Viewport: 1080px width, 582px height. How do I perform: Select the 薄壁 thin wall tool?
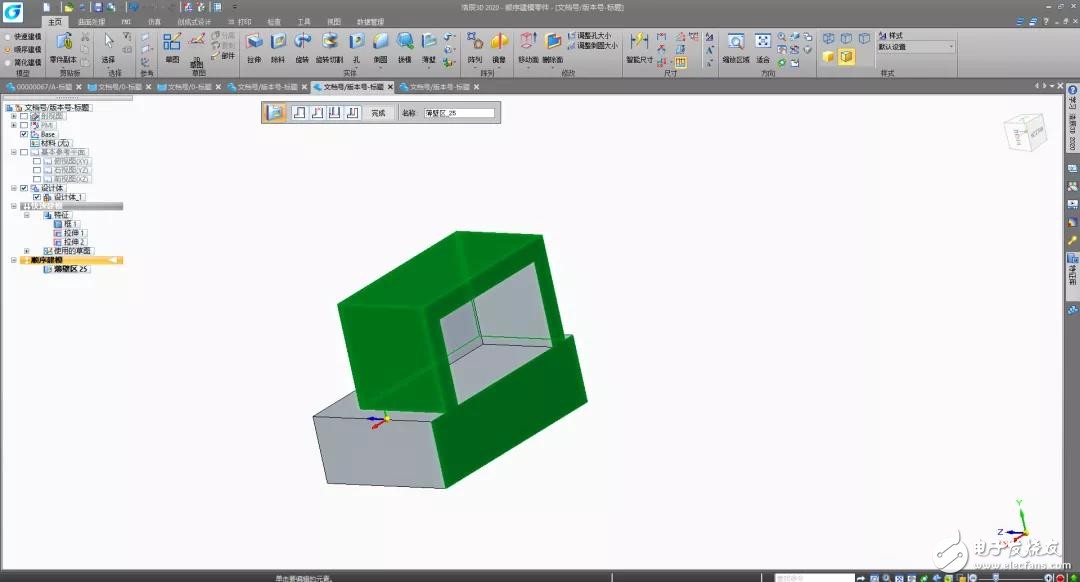pyautogui.click(x=428, y=48)
